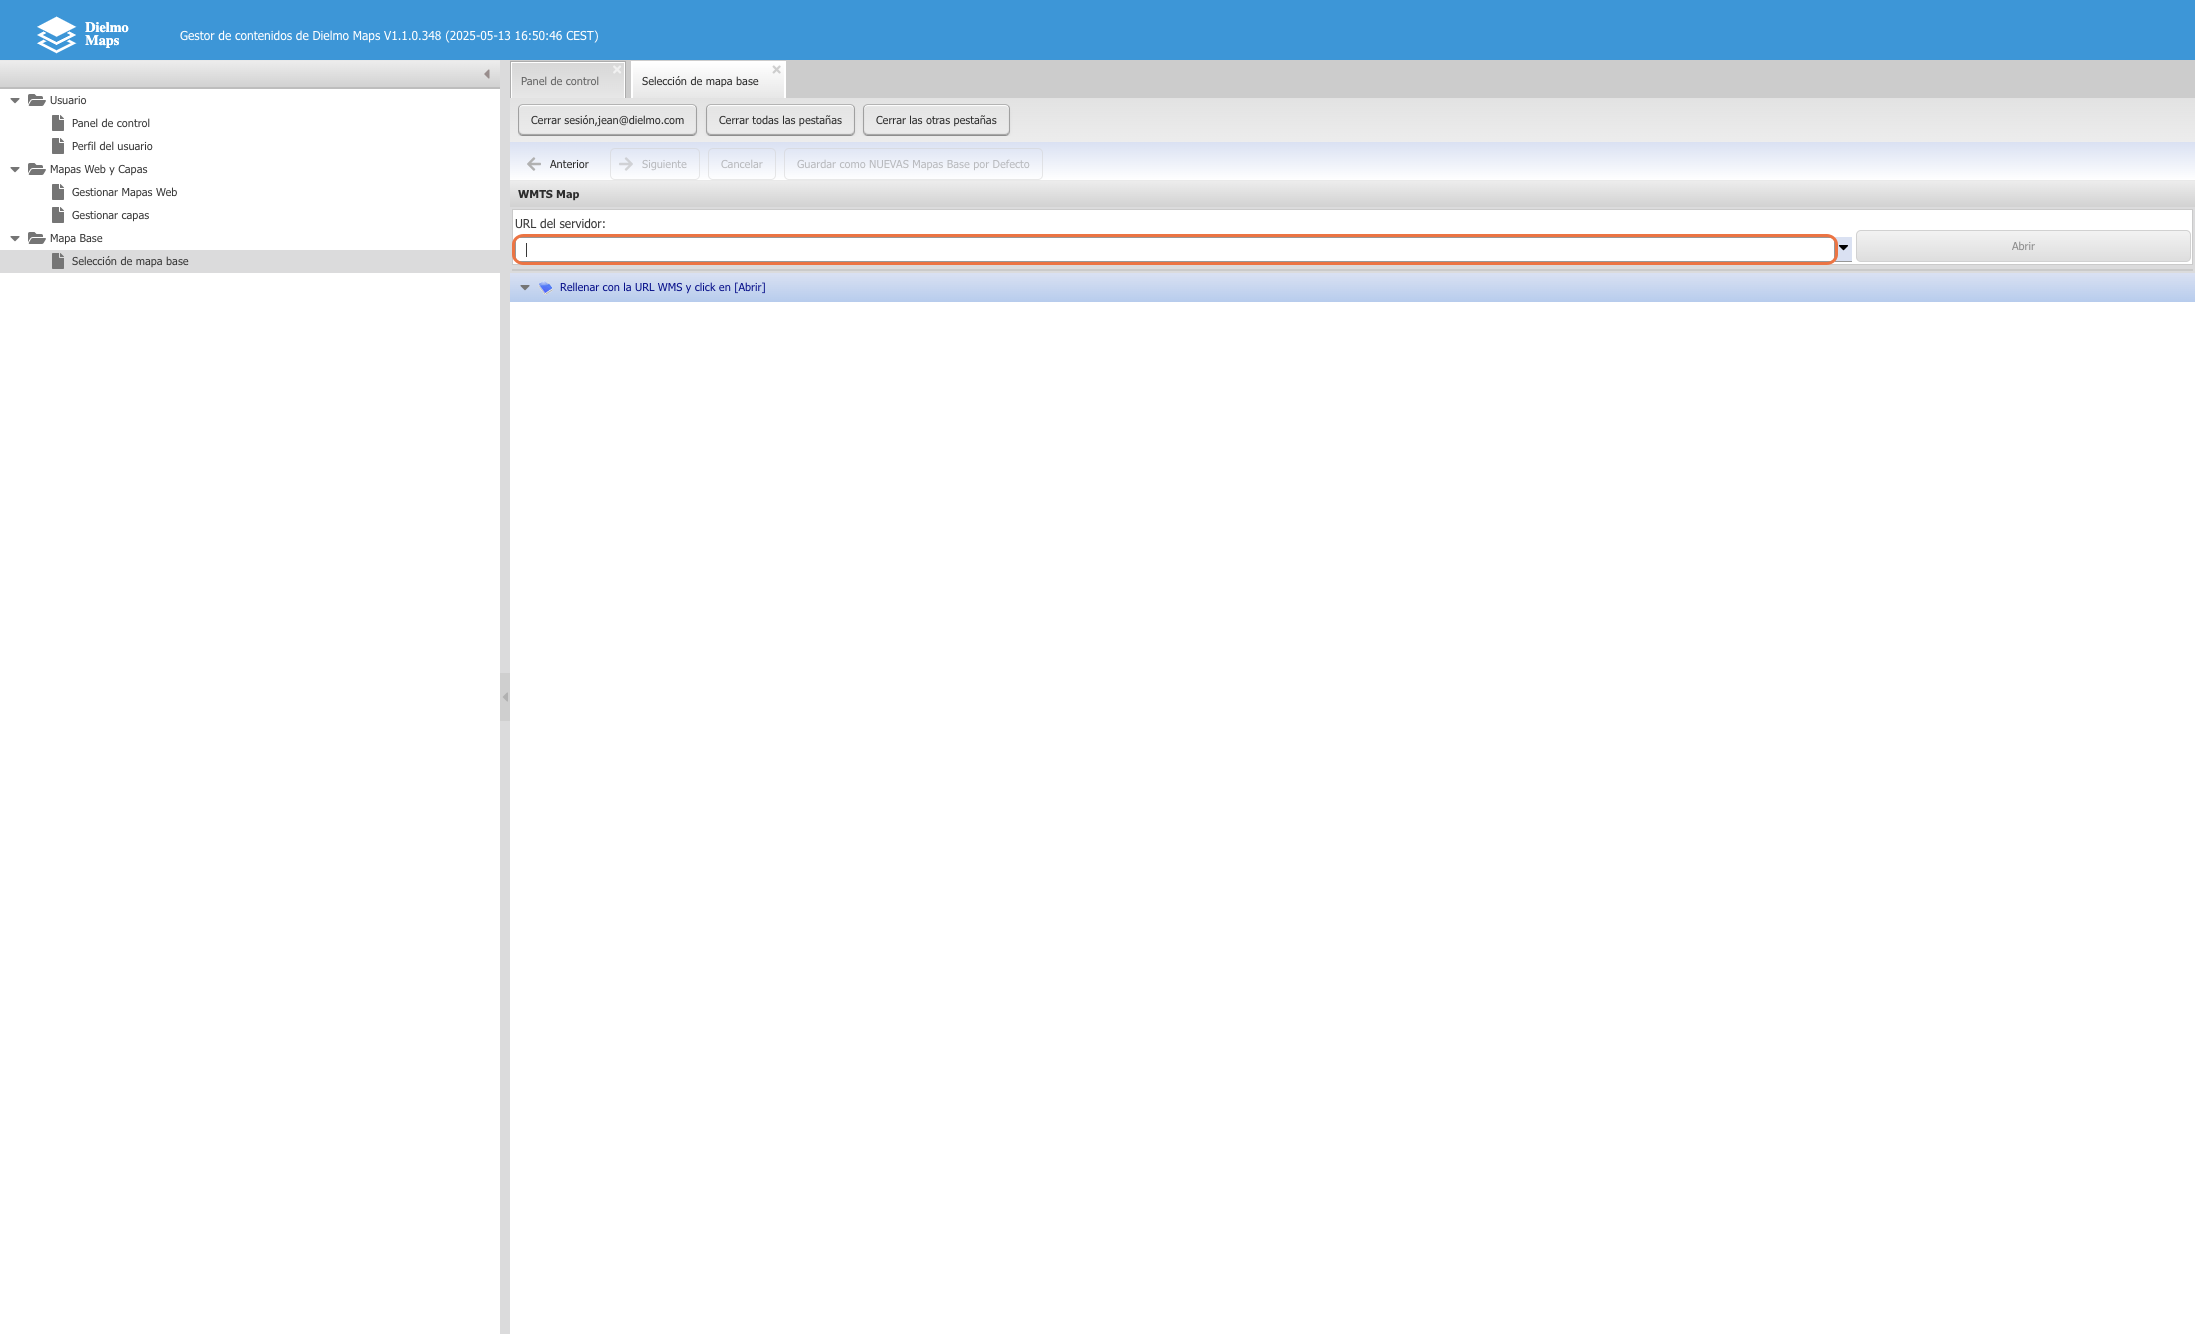The height and width of the screenshot is (1334, 2195).
Task: Collapse the Usuario folder
Action: 15,100
